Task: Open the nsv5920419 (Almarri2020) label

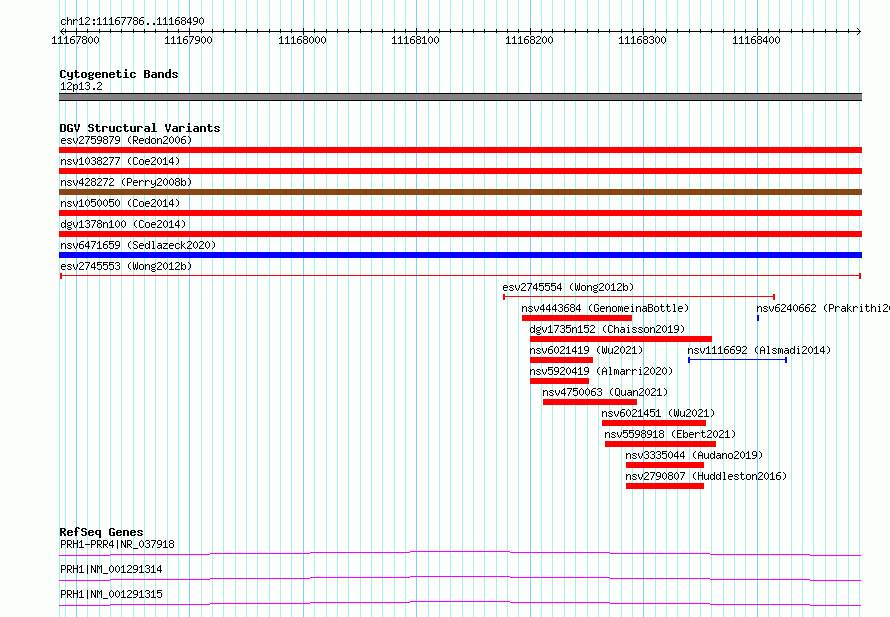Action: (x=601, y=371)
